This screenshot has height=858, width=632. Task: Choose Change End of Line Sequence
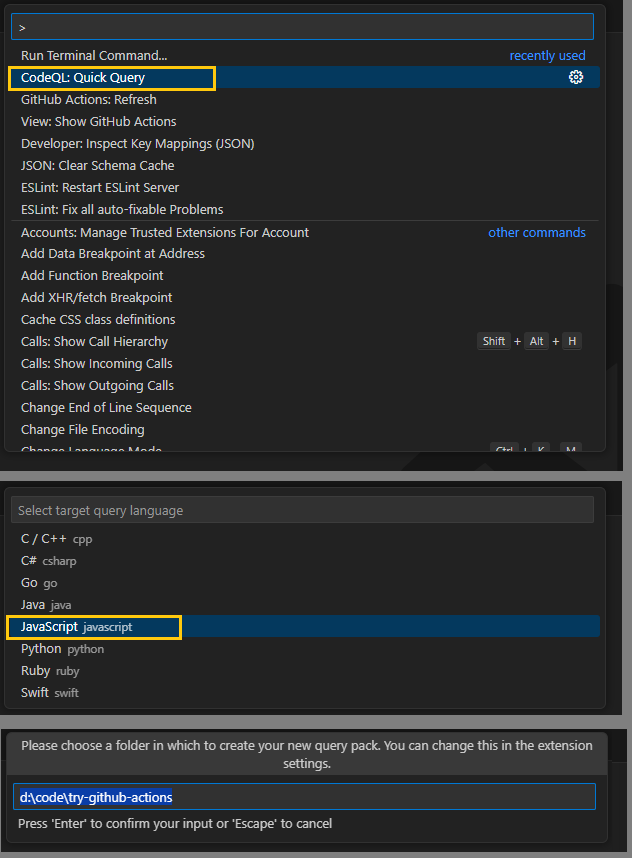tap(304, 407)
